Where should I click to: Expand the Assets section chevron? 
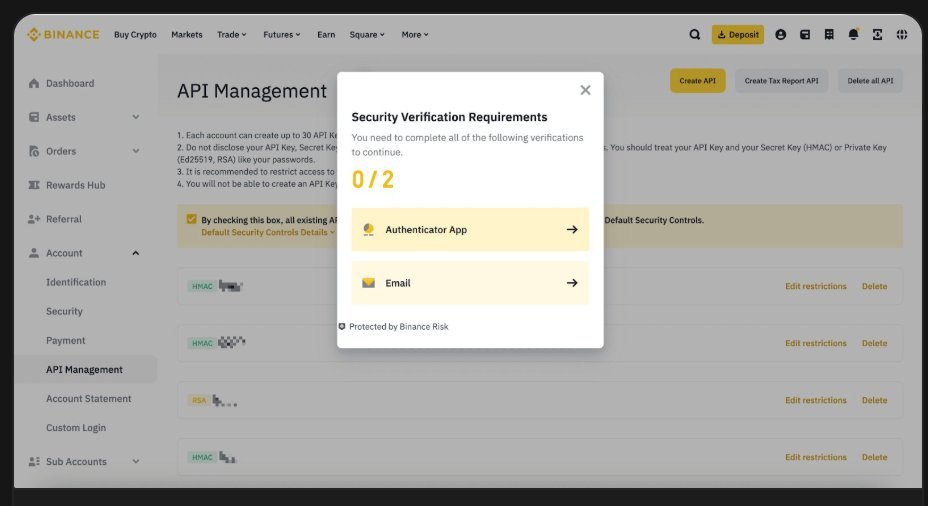136,117
